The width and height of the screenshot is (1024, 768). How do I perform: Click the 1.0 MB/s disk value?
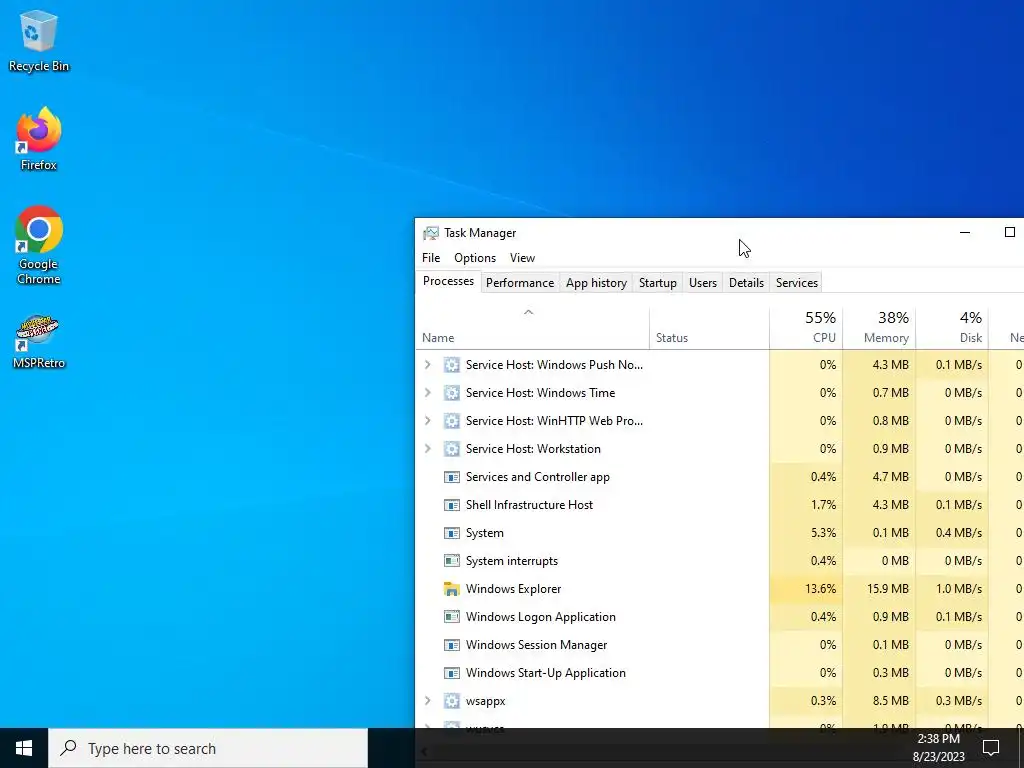tap(959, 589)
